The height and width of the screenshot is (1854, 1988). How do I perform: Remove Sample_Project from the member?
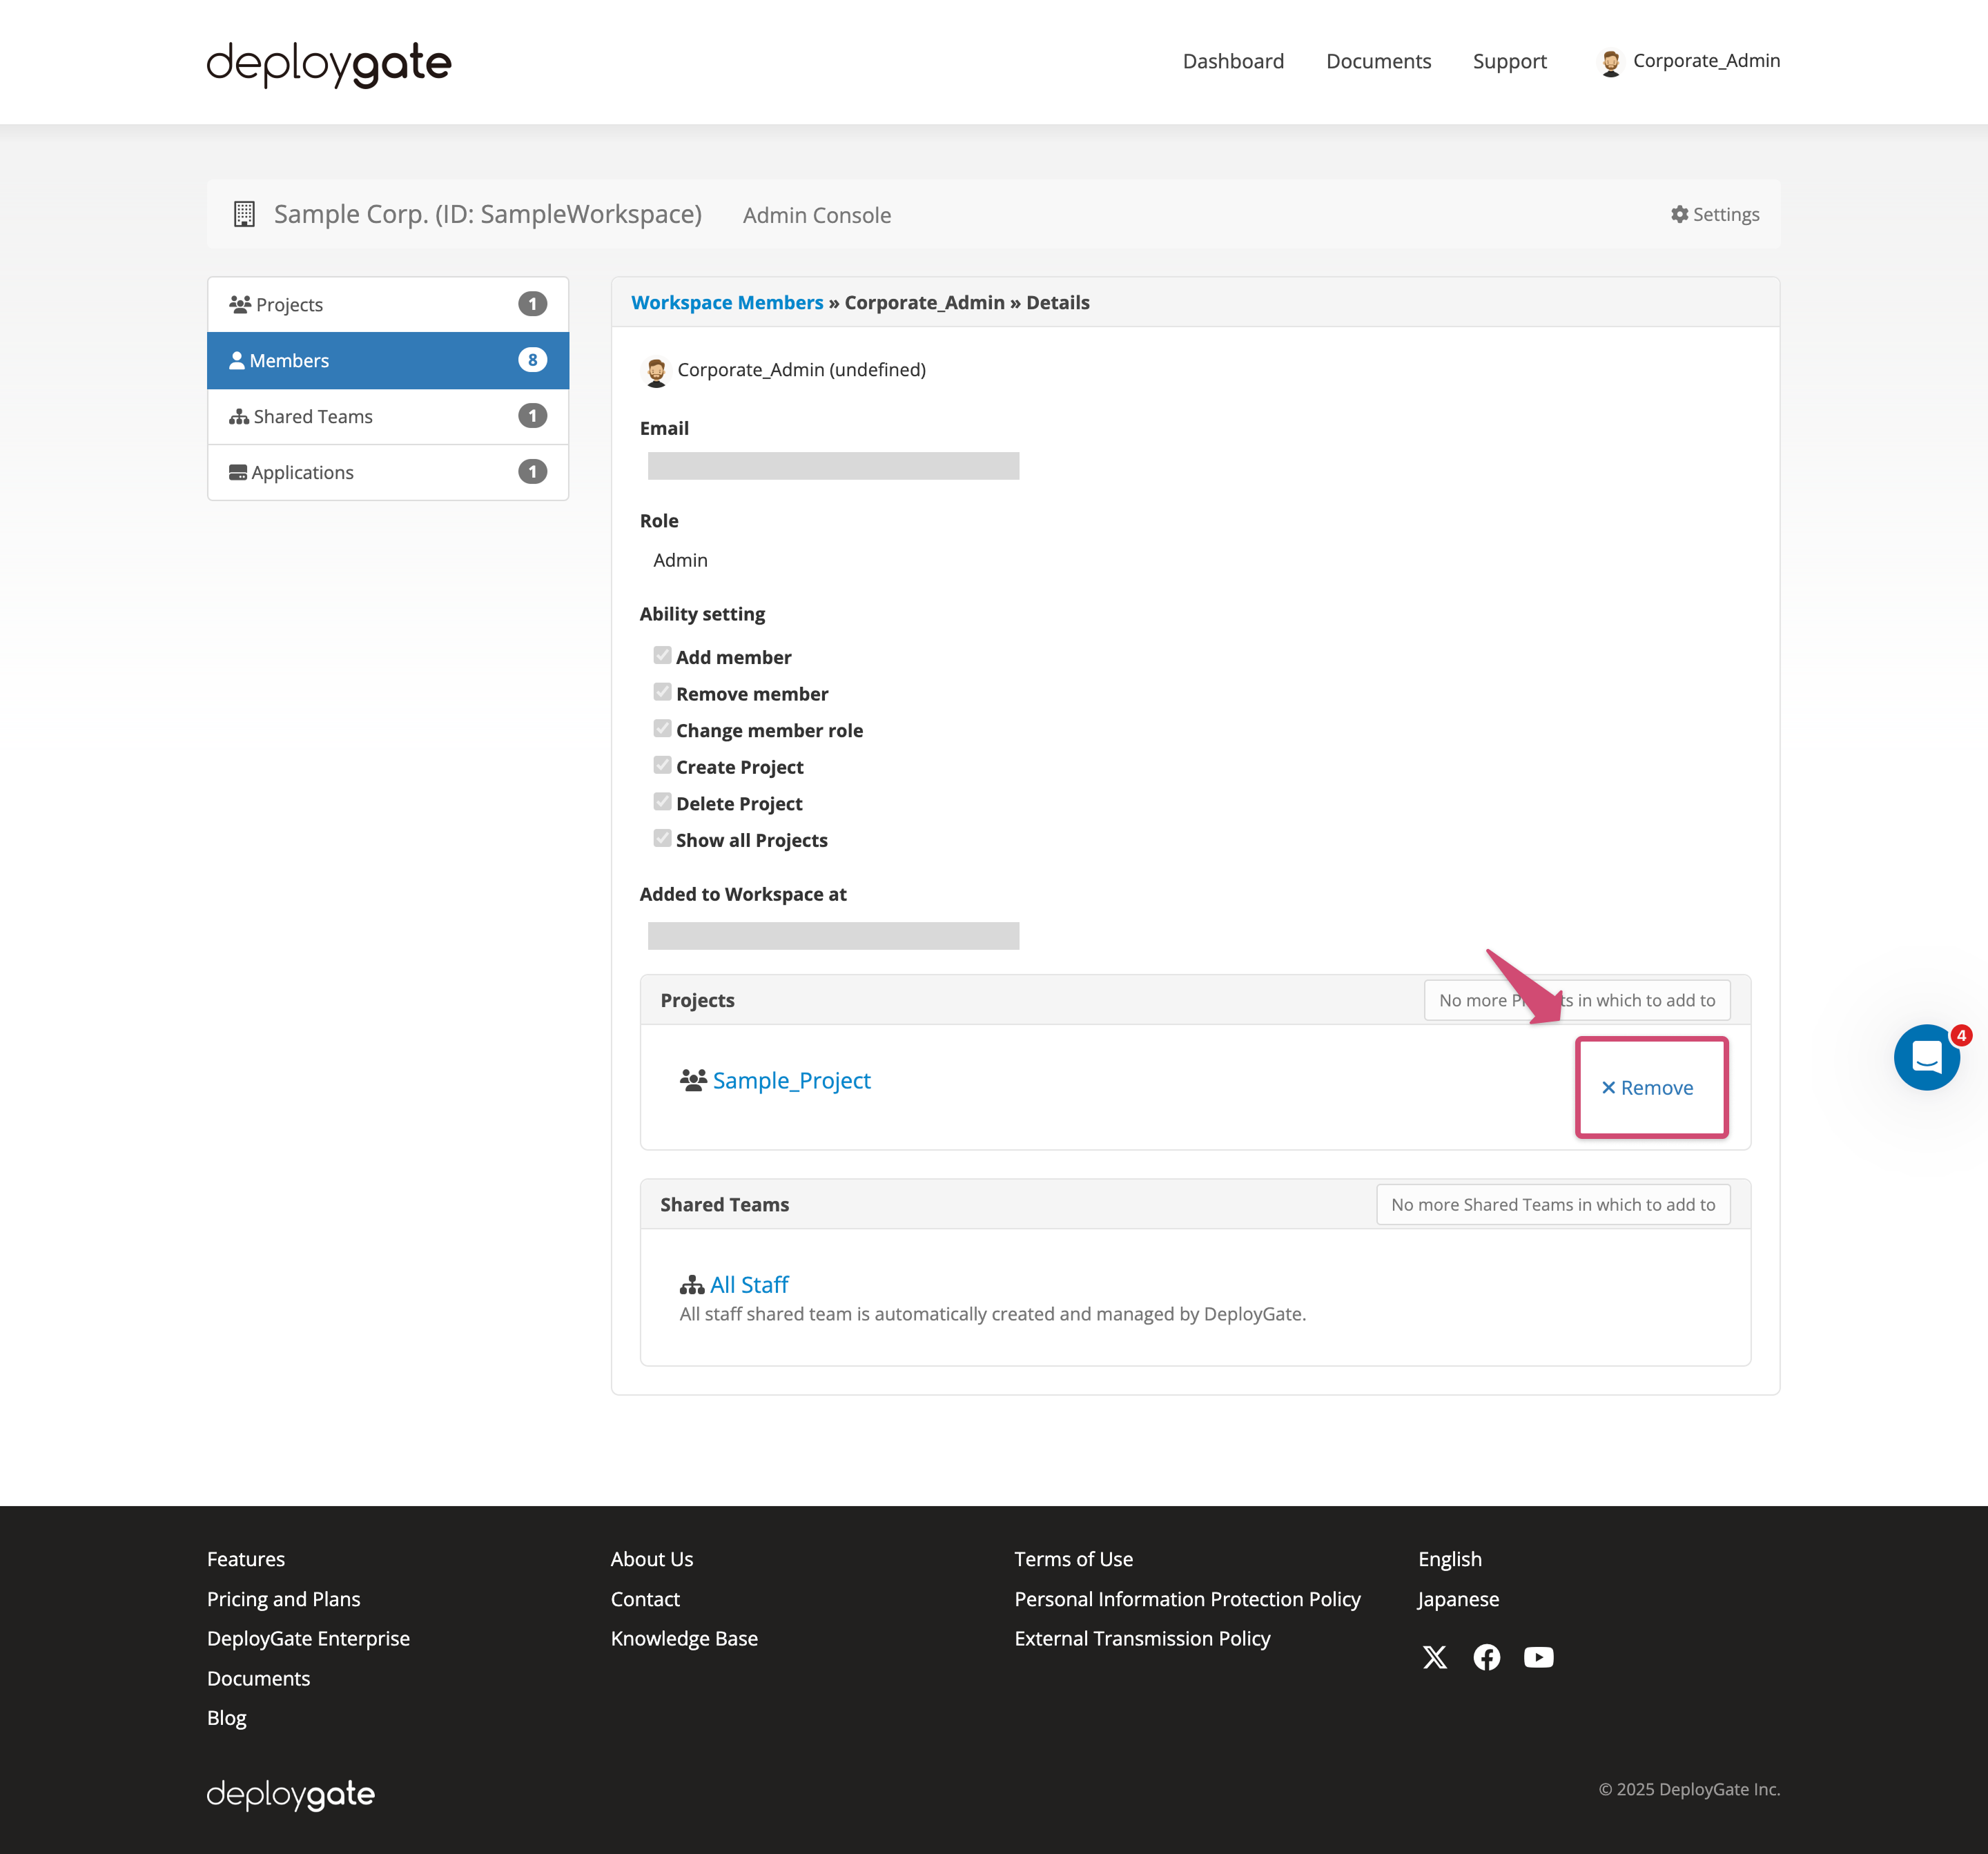[x=1651, y=1087]
